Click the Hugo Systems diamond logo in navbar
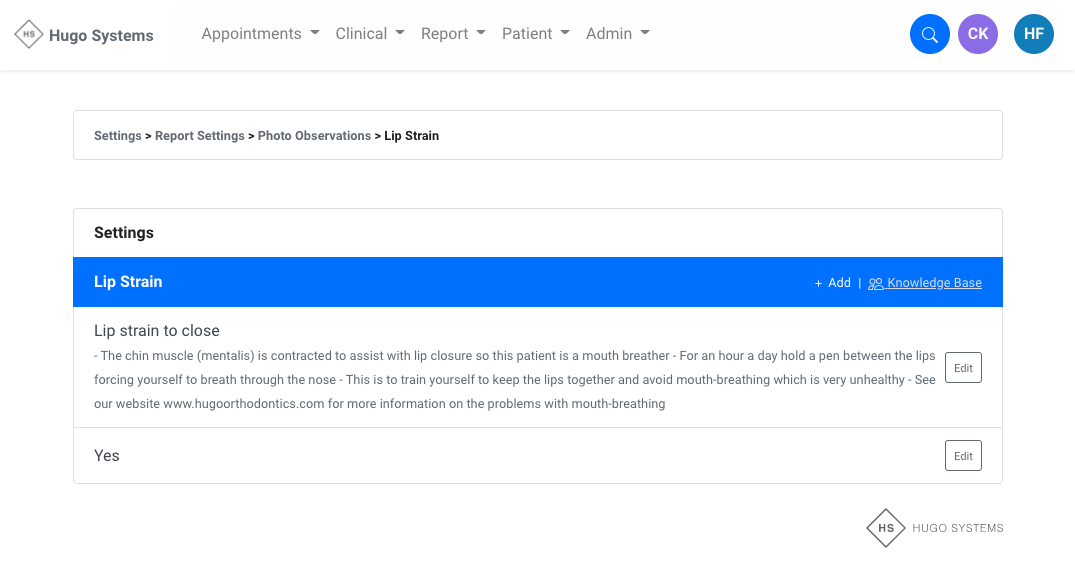The height and width of the screenshot is (561, 1075). (29, 35)
